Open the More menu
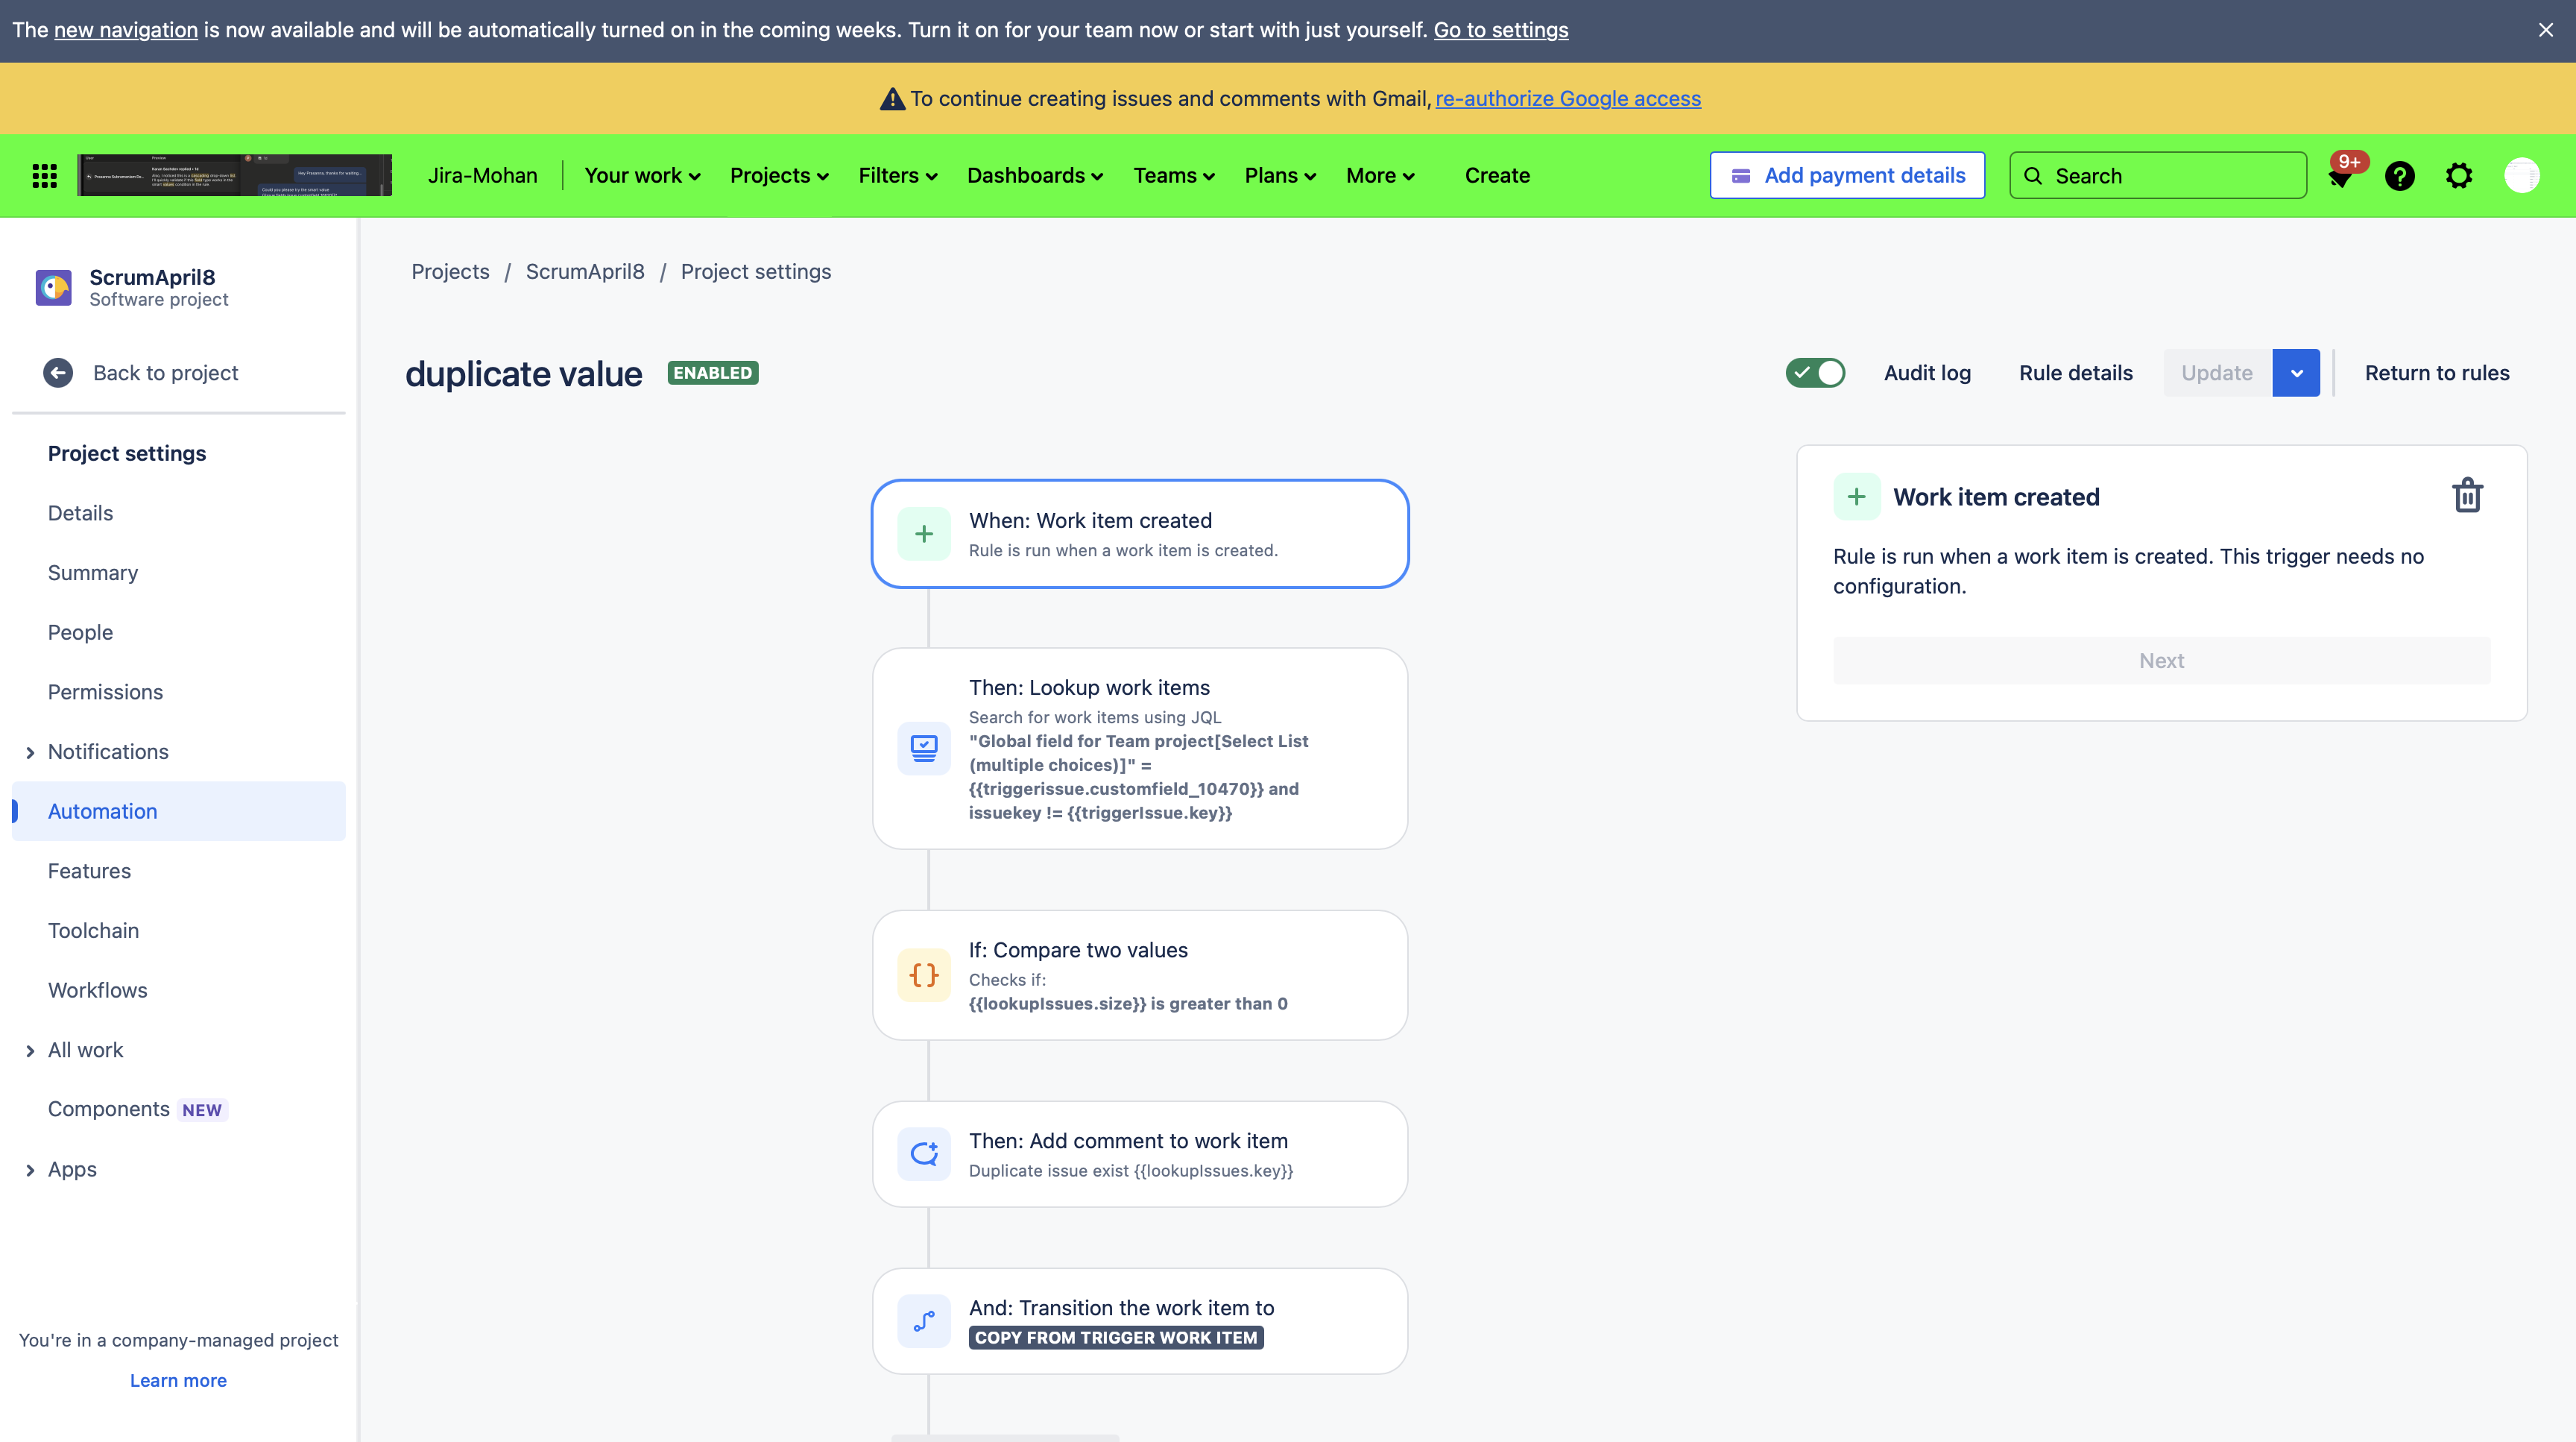 point(1380,176)
